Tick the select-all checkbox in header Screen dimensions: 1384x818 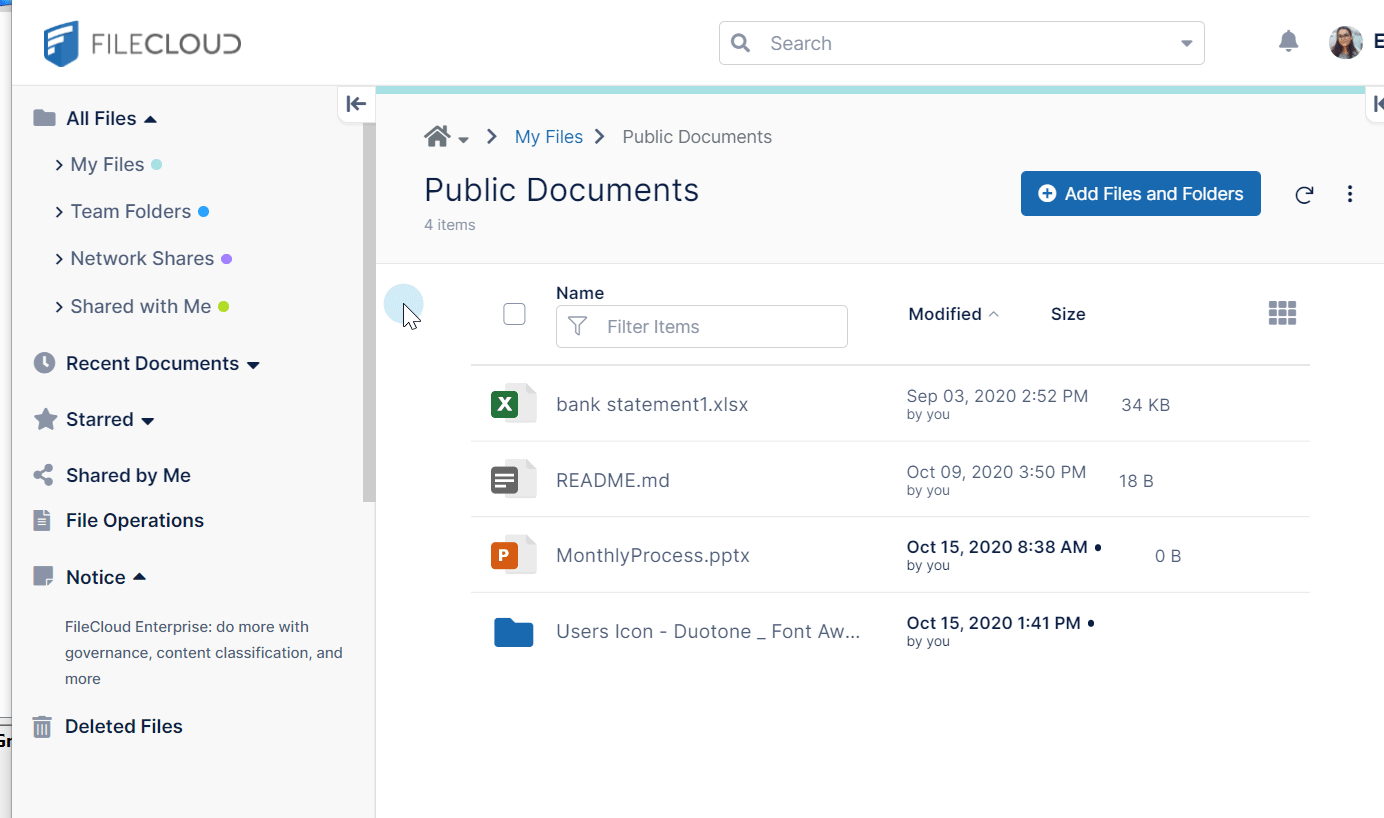(x=514, y=314)
